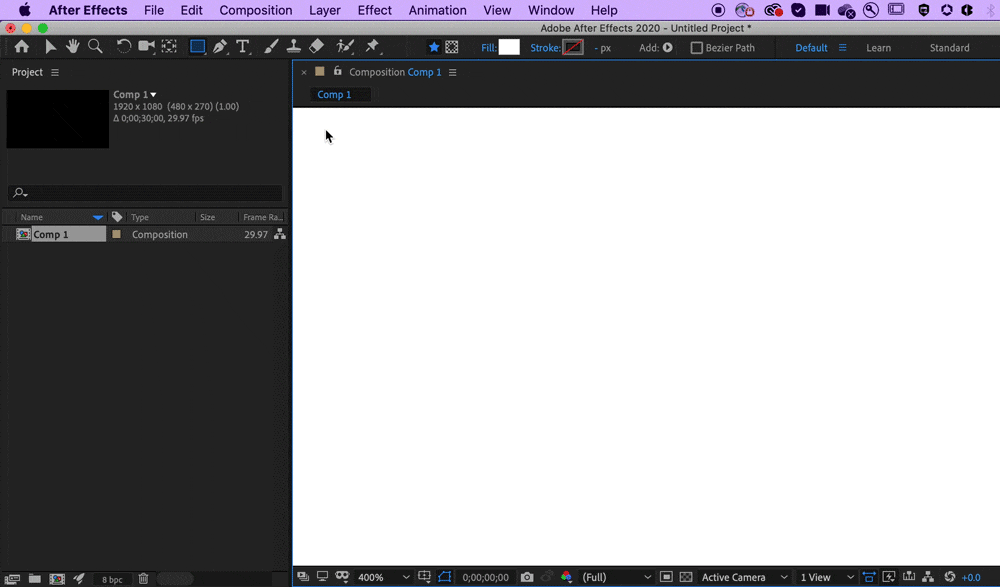
Task: Click the label color square of Comp 1
Action: click(116, 234)
